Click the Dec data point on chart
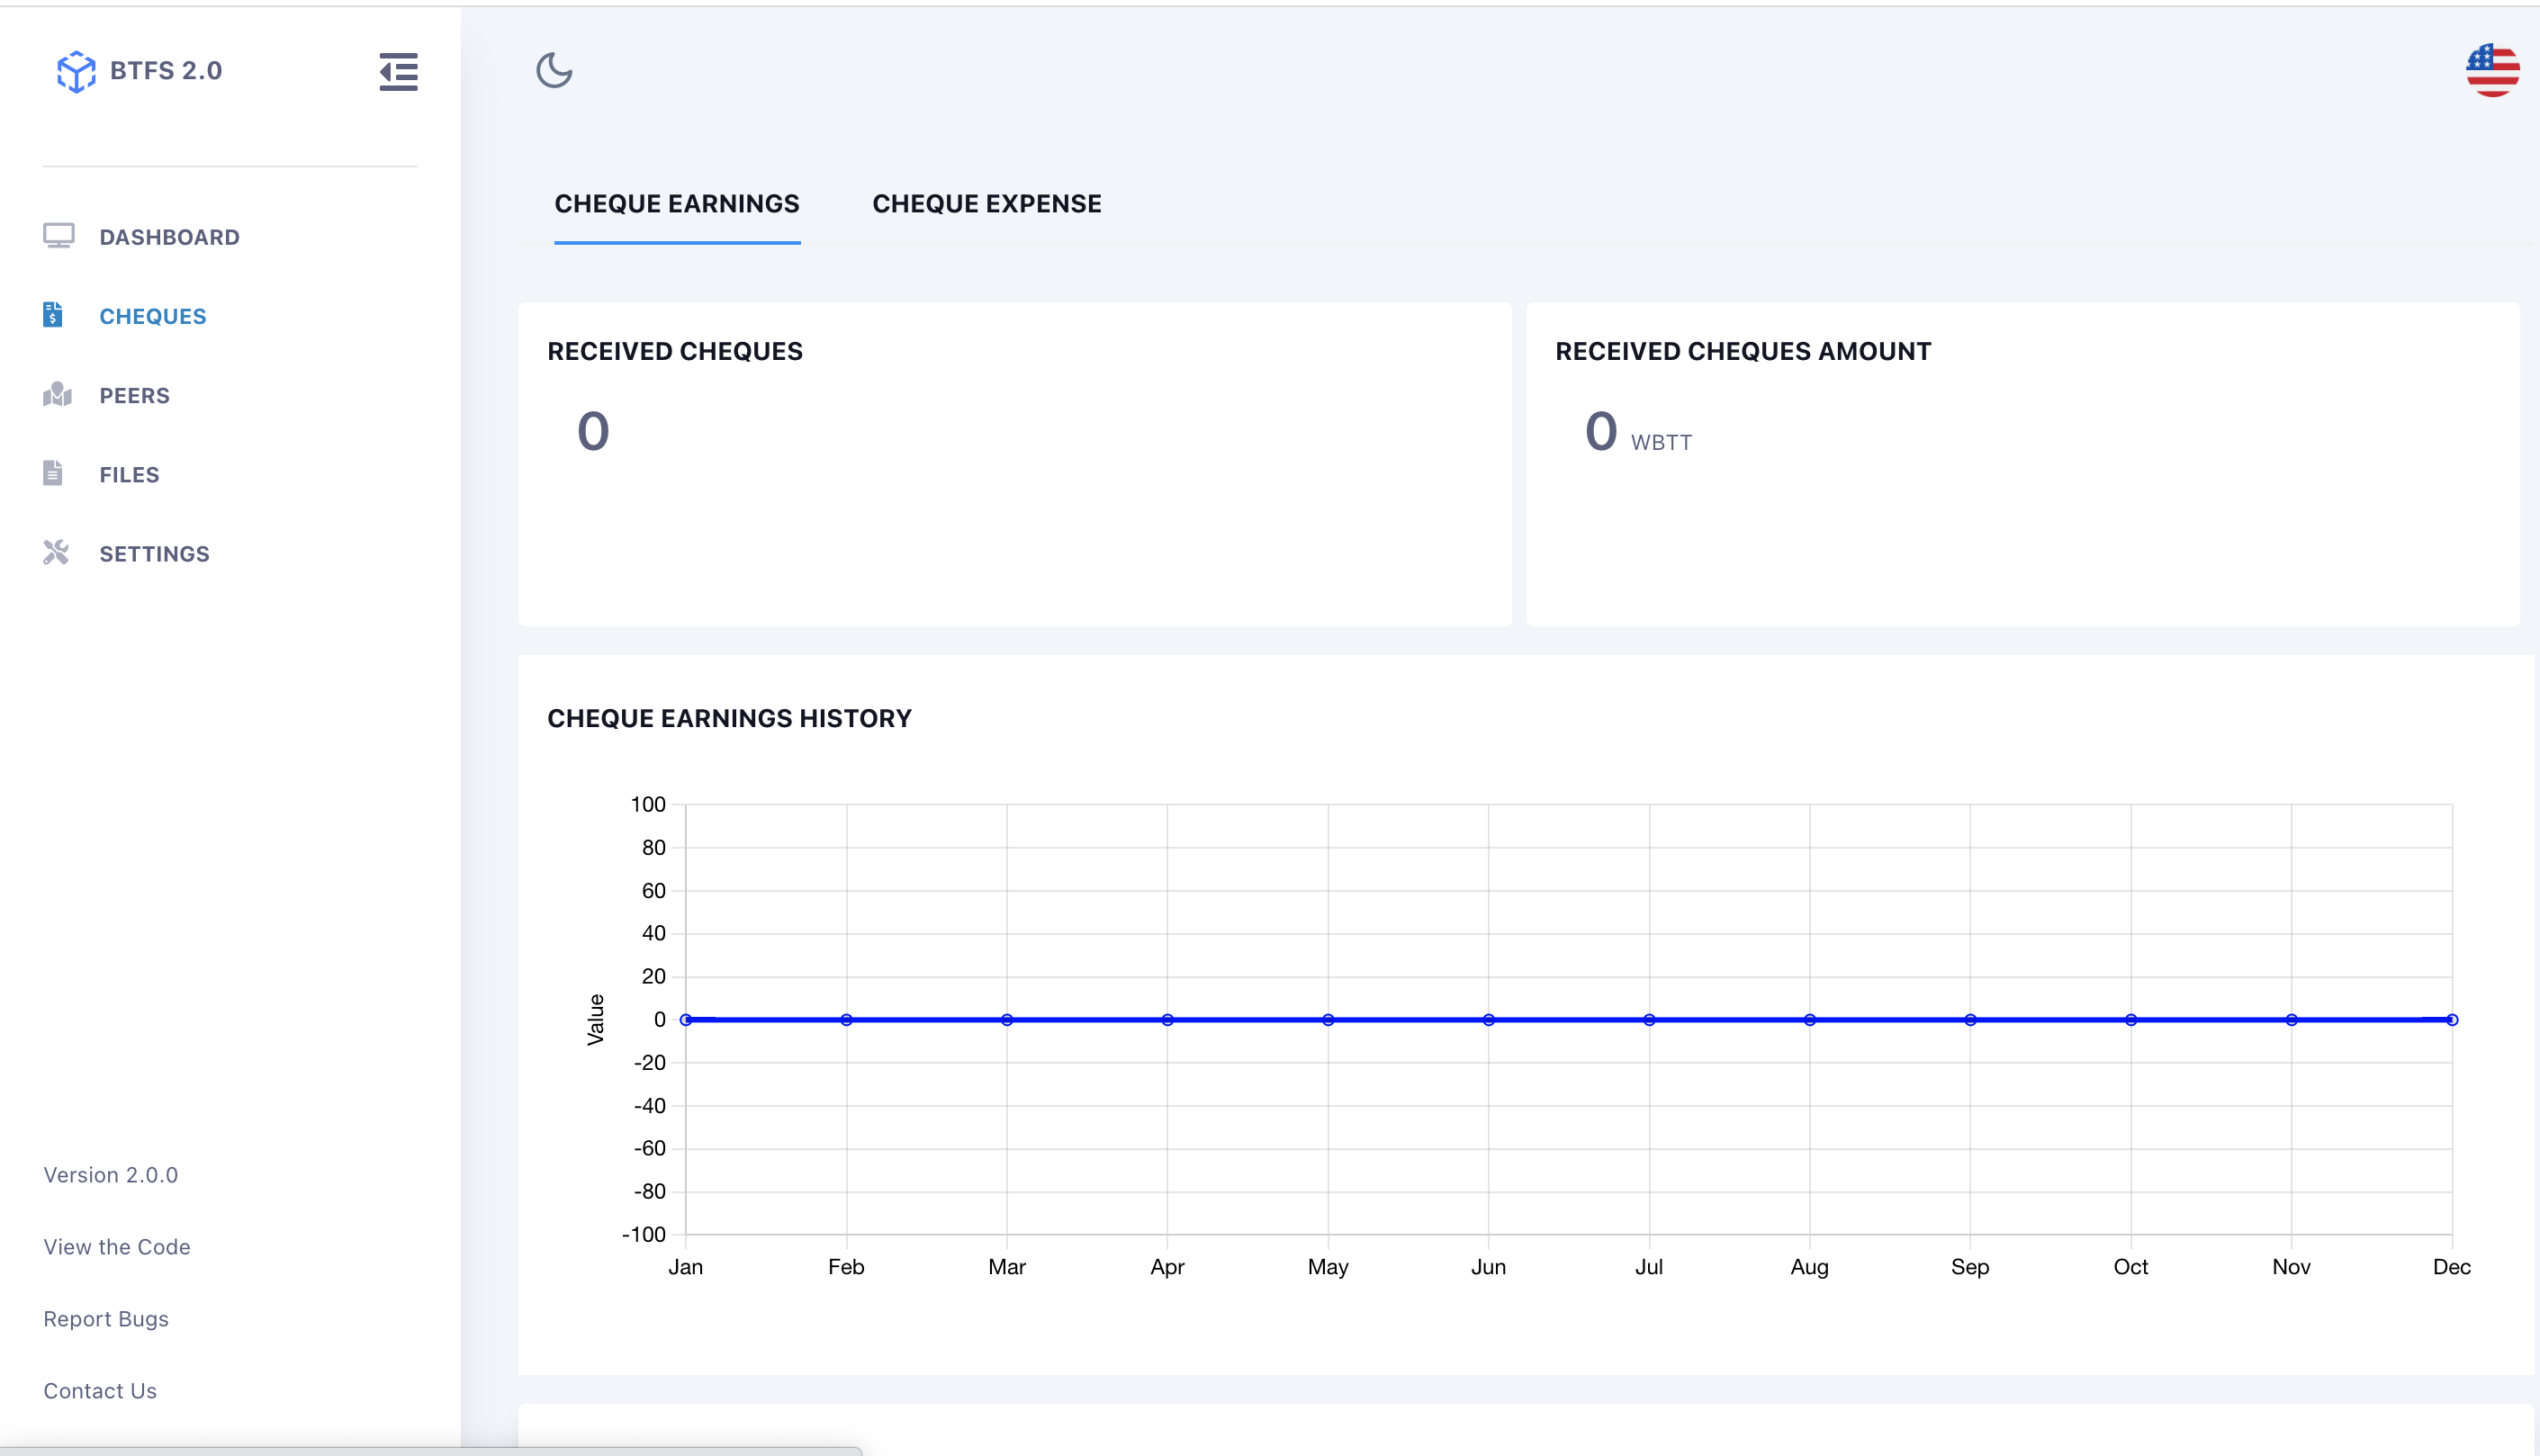Viewport: 2540px width, 1456px height. tap(2452, 1020)
